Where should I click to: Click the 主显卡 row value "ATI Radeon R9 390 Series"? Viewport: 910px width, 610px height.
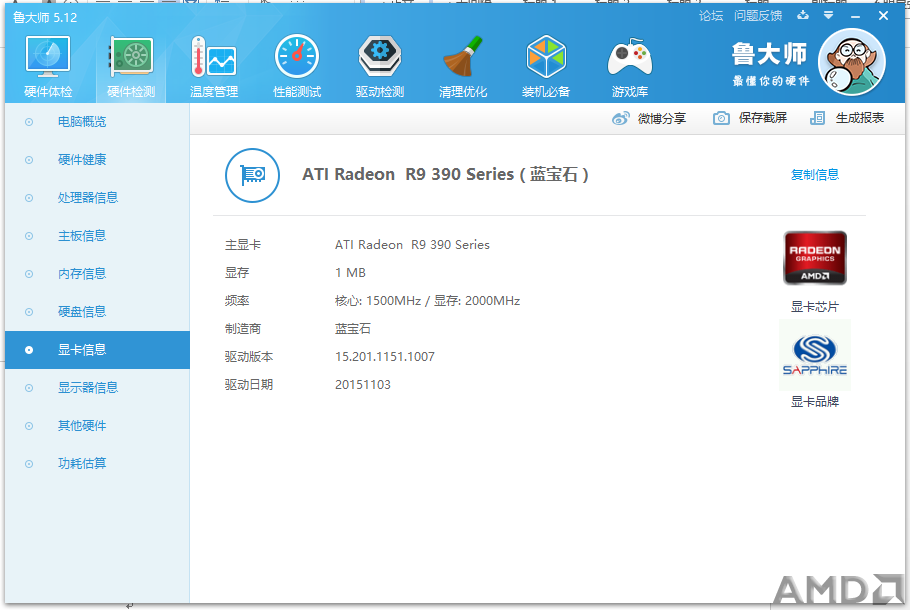click(412, 245)
